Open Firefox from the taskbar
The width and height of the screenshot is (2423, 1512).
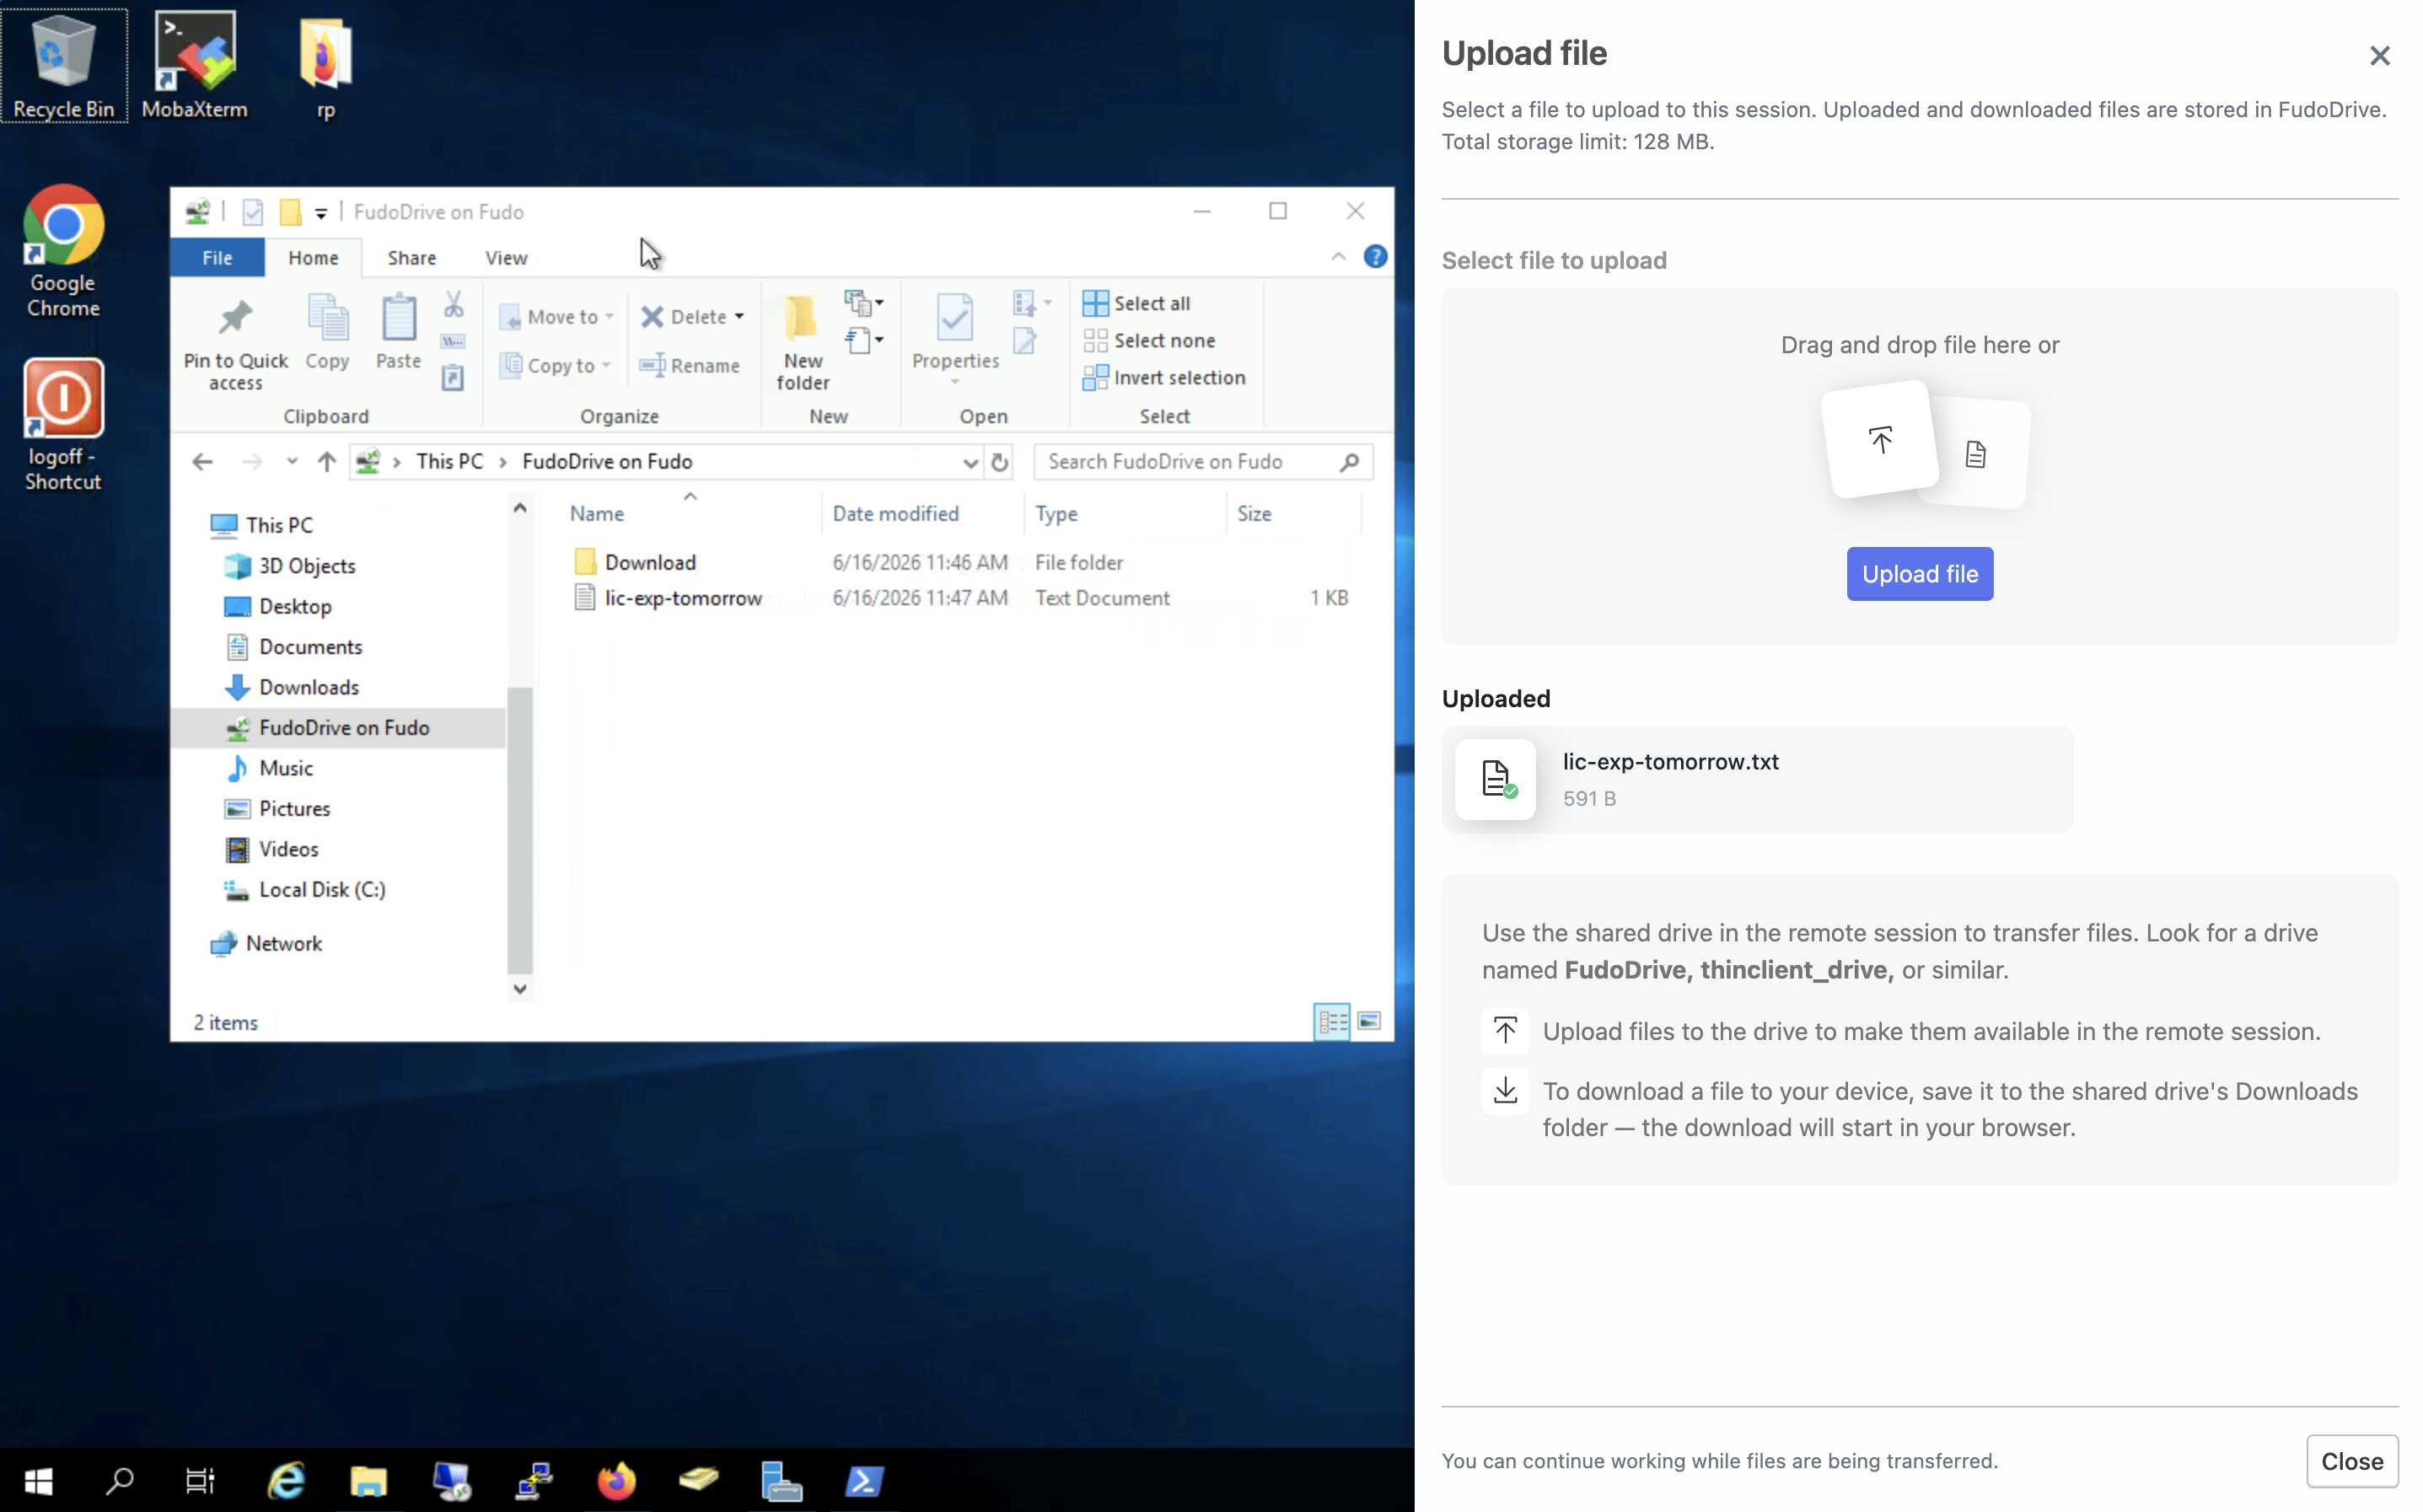(x=616, y=1480)
